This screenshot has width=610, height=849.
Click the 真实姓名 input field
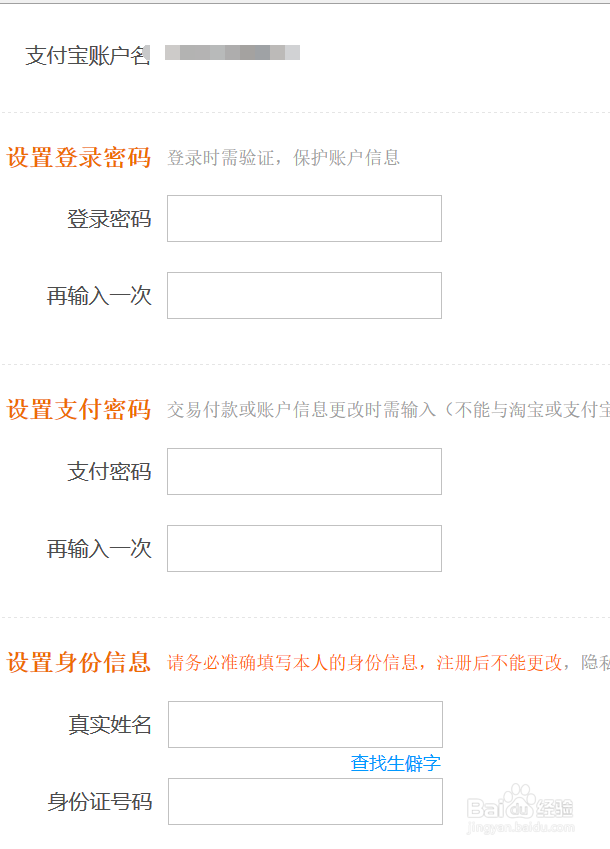click(305, 724)
